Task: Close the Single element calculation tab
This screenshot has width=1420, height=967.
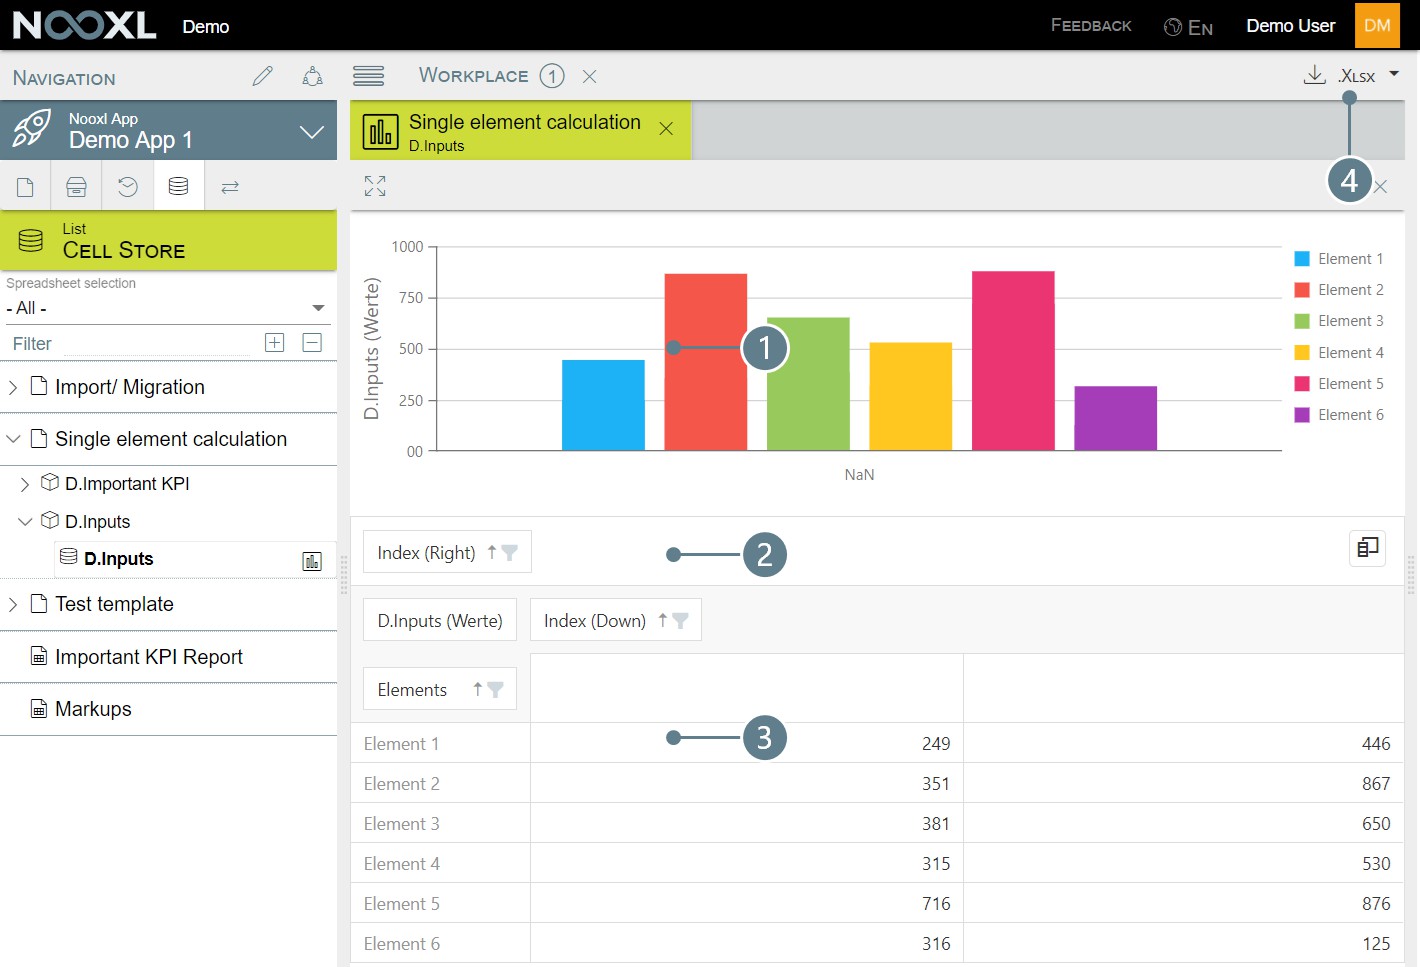Action: [x=666, y=128]
